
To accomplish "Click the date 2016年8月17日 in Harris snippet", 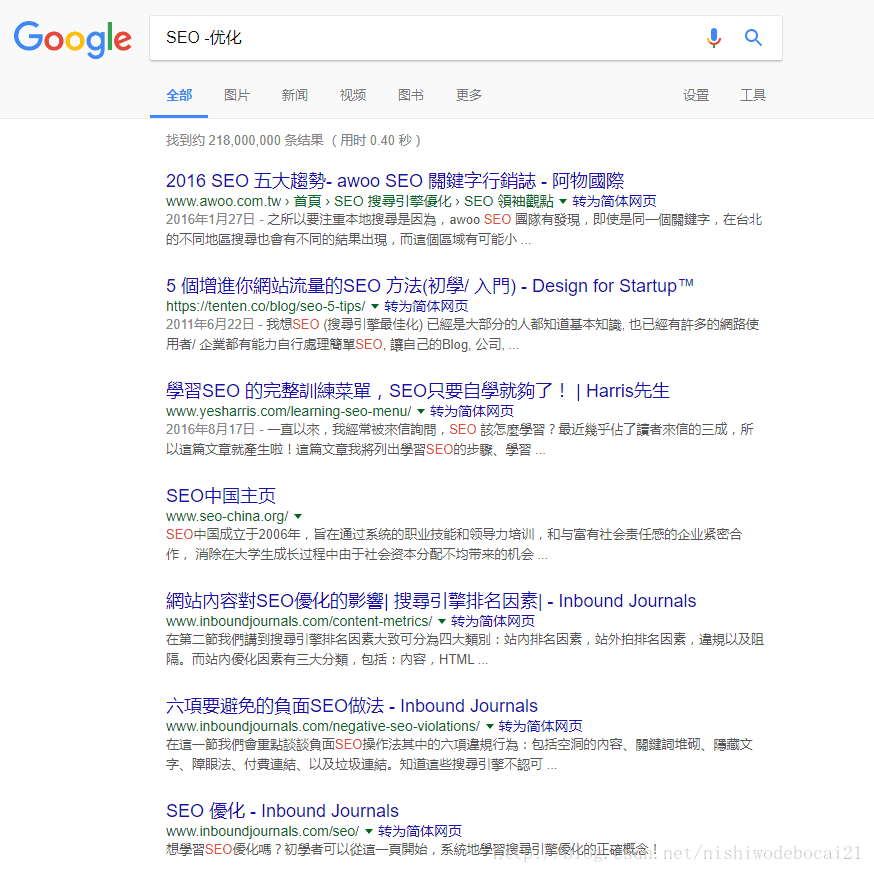I will (210, 429).
